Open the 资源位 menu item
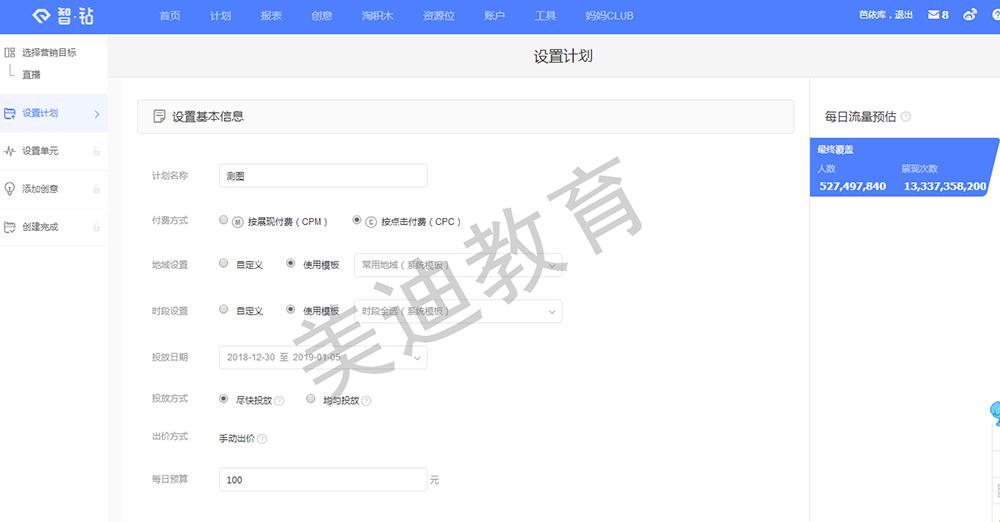Image resolution: width=1000 pixels, height=522 pixels. point(438,16)
